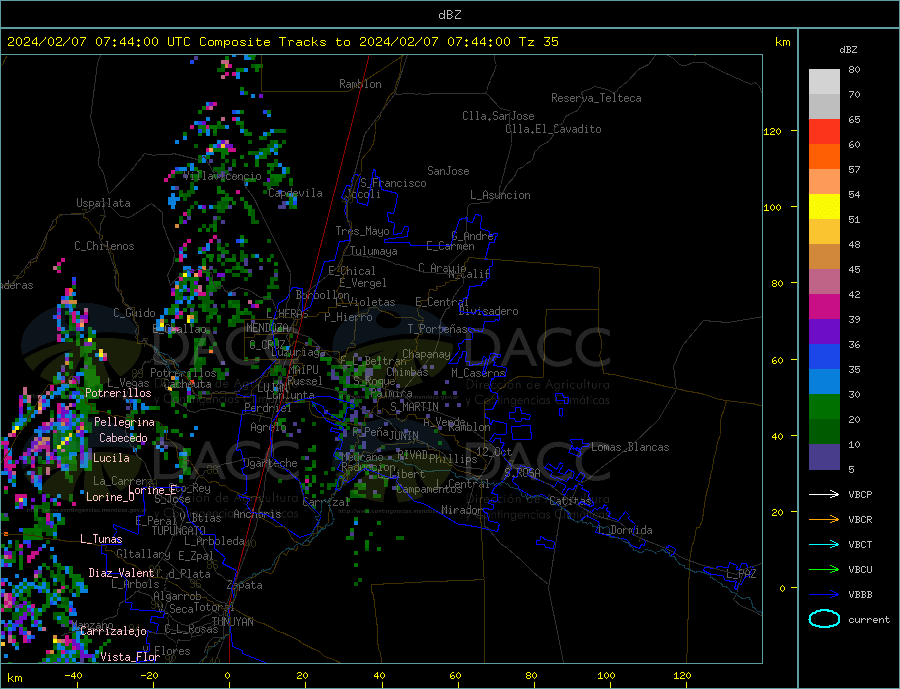This screenshot has width=900, height=689.
Task: Click the TUNUYAN label
Action: (x=232, y=622)
